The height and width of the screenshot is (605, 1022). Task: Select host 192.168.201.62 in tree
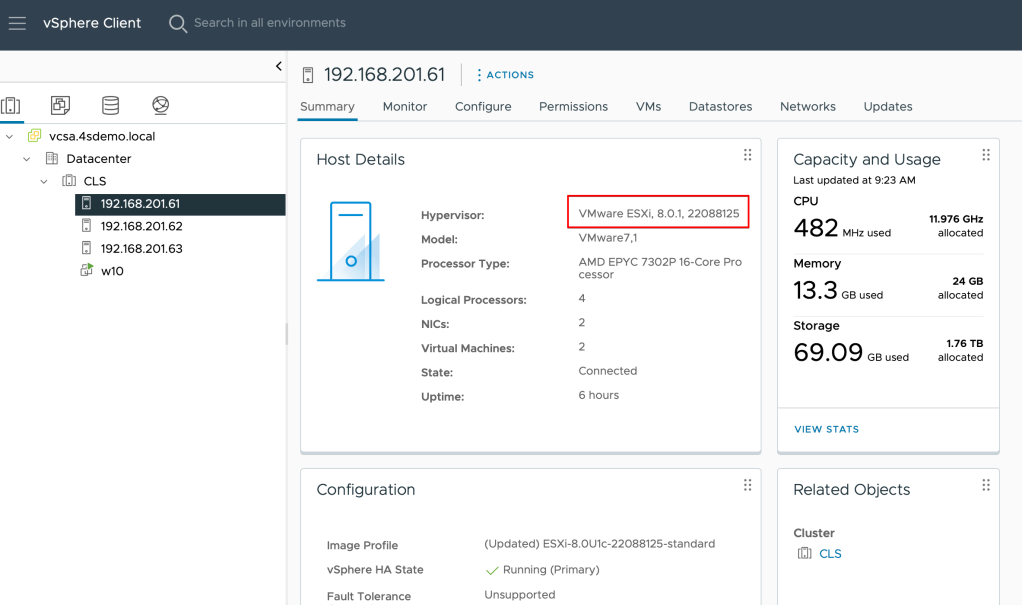click(141, 226)
